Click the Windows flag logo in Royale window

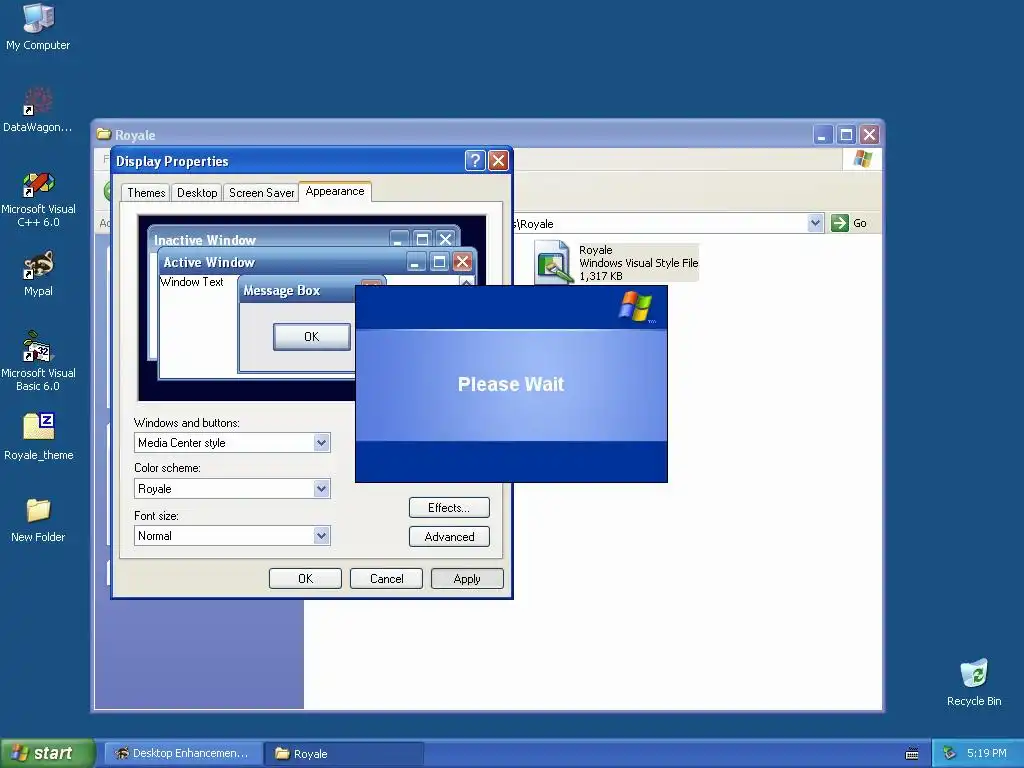pyautogui.click(x=862, y=159)
